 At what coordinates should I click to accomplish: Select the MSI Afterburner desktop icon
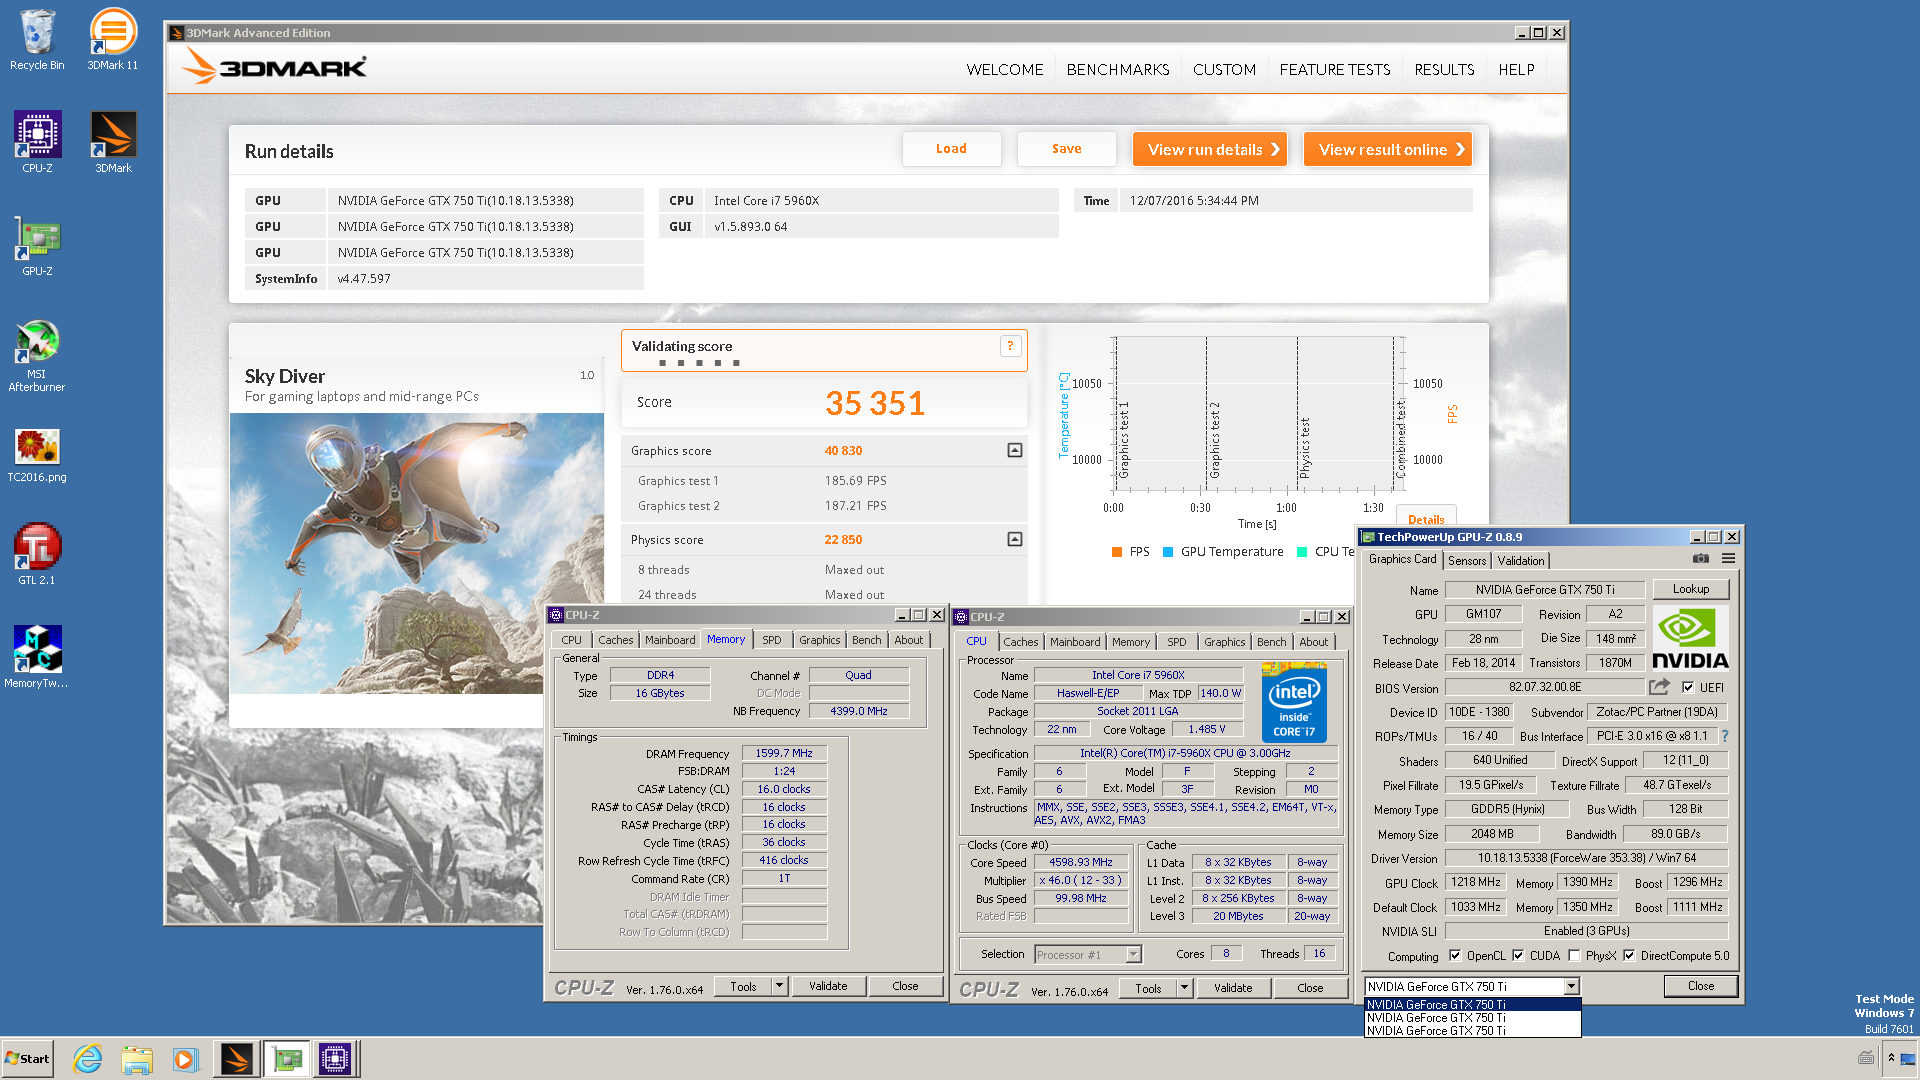37,355
